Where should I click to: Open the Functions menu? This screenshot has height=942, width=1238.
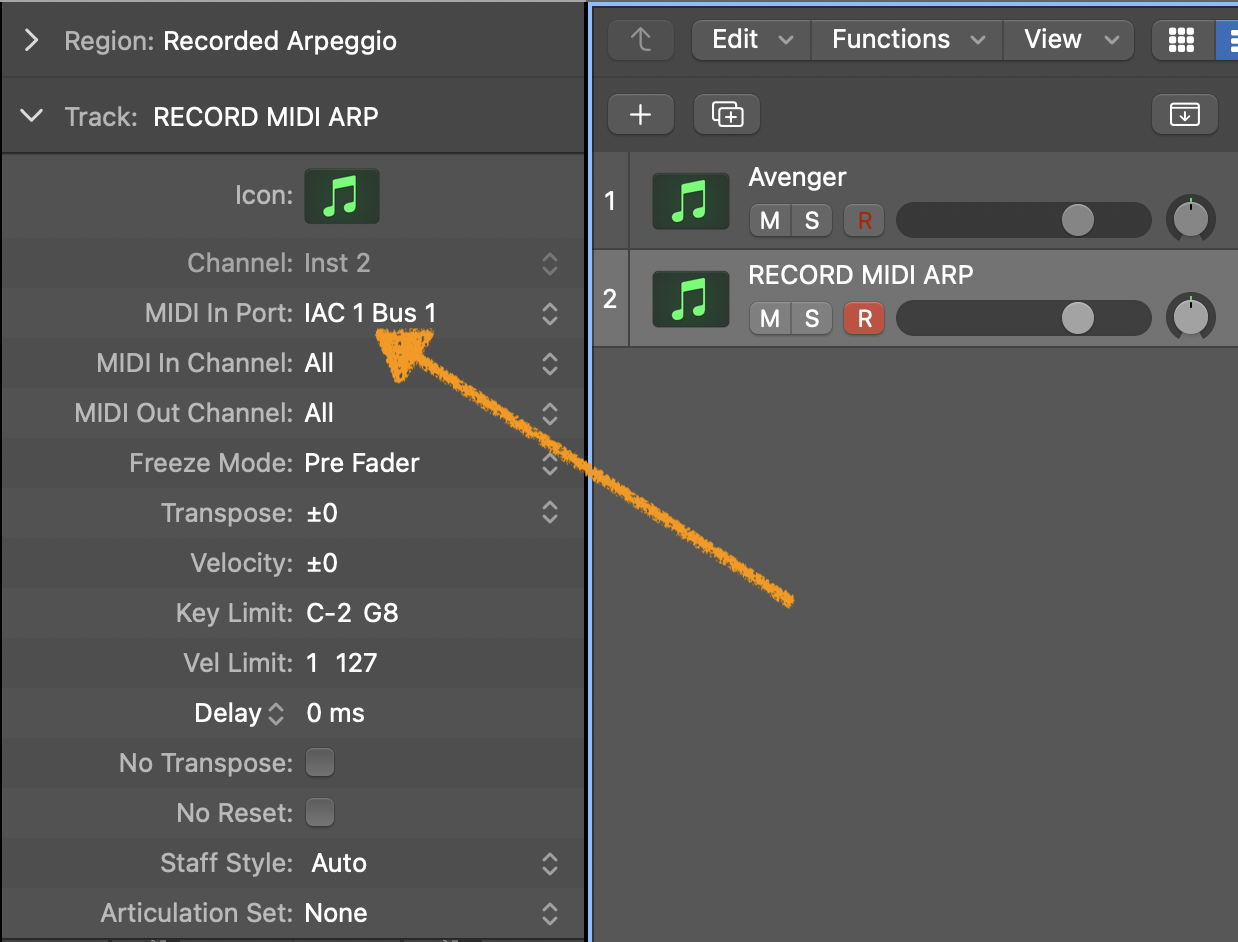pyautogui.click(x=908, y=40)
